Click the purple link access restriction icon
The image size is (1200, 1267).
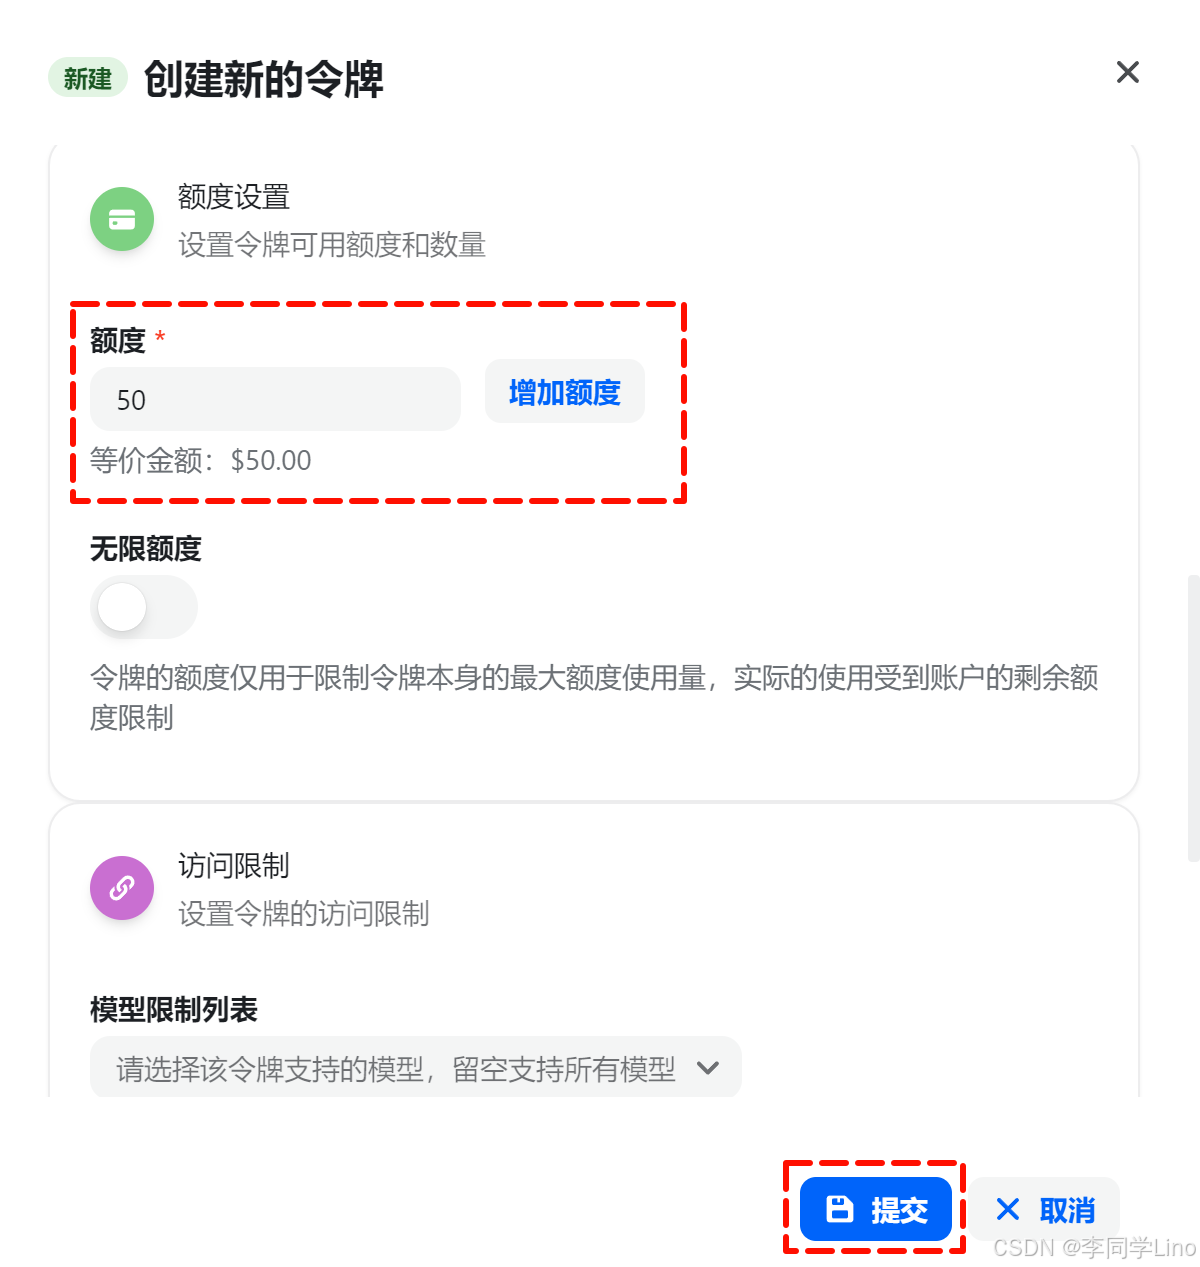click(122, 888)
